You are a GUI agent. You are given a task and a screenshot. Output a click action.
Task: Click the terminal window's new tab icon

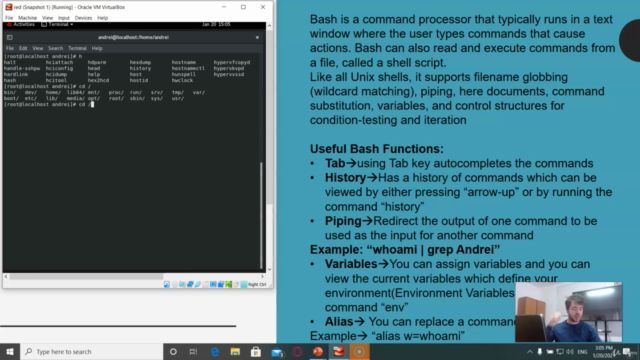[9, 37]
